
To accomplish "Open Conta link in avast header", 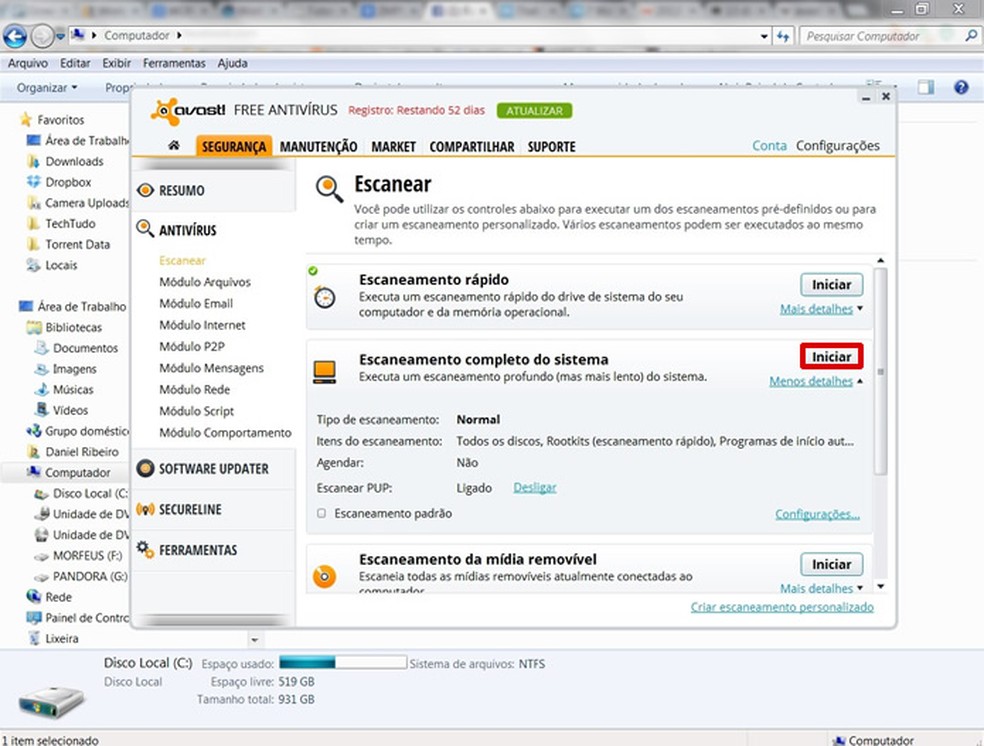I will pyautogui.click(x=769, y=146).
